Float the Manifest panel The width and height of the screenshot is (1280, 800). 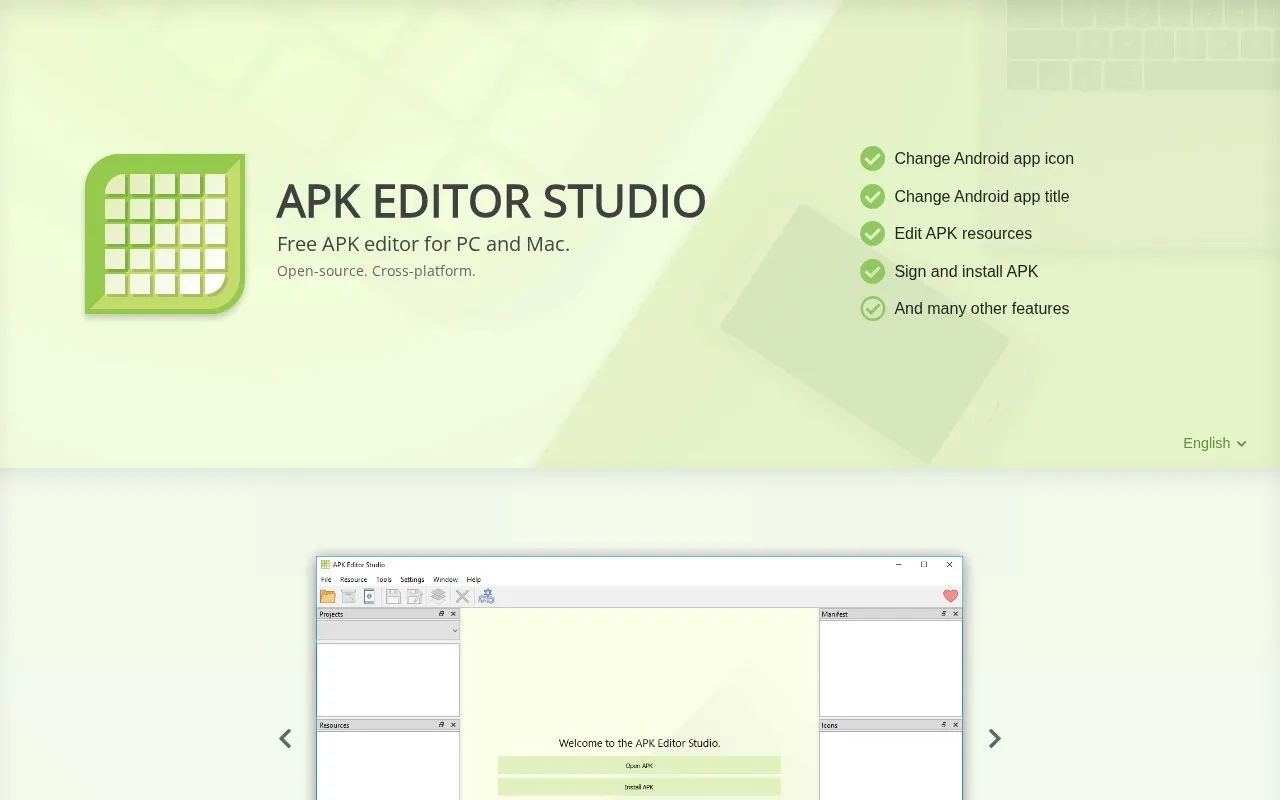pos(944,614)
